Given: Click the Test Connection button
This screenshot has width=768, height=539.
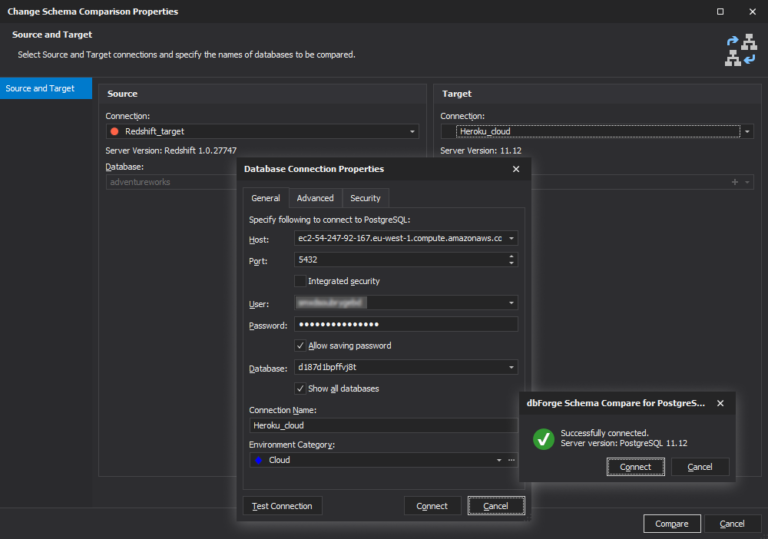Looking at the screenshot, I should click(x=282, y=506).
